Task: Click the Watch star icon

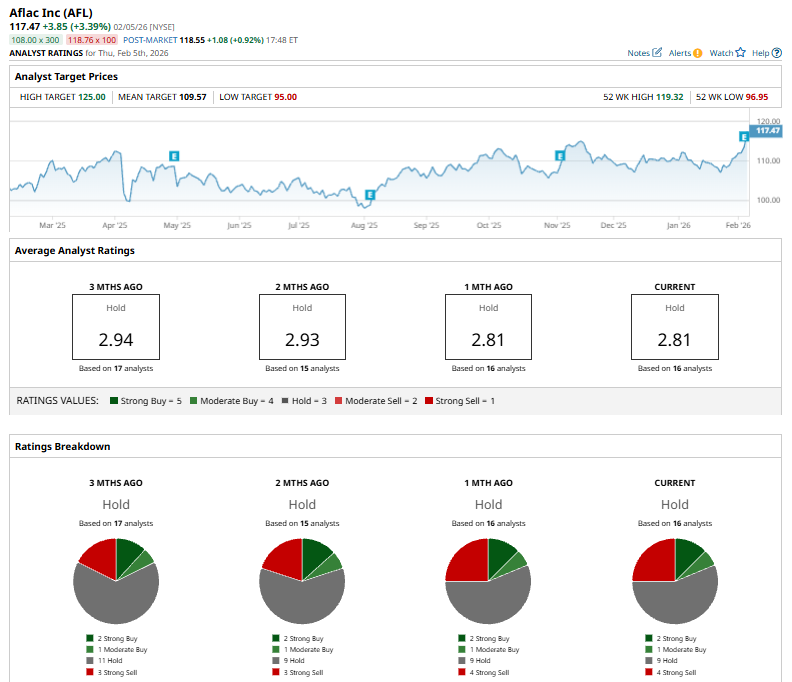Action: 740,53
